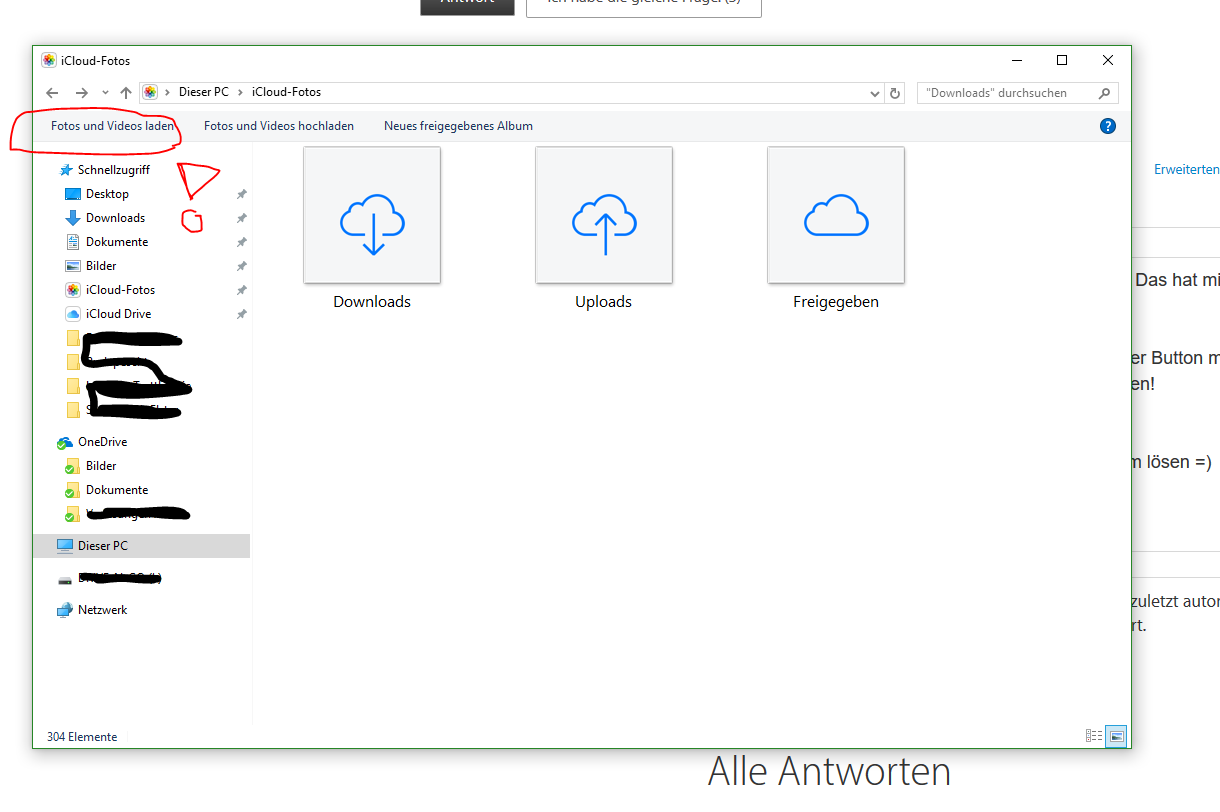Select iCloud-Fotos in the address breadcrumb
This screenshot has width=1220, height=812.
tap(286, 92)
